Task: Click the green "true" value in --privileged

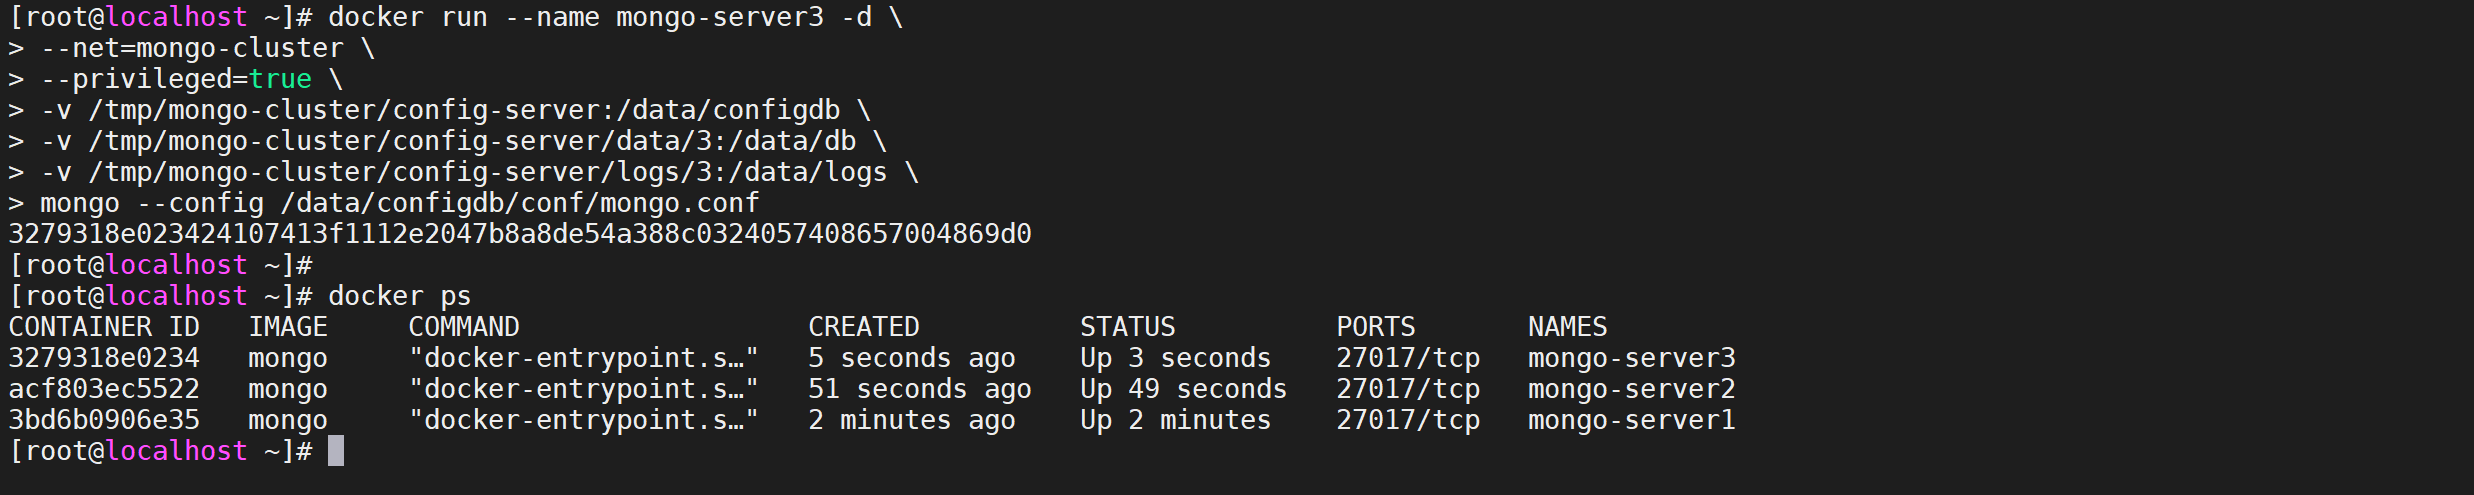Action: (280, 79)
